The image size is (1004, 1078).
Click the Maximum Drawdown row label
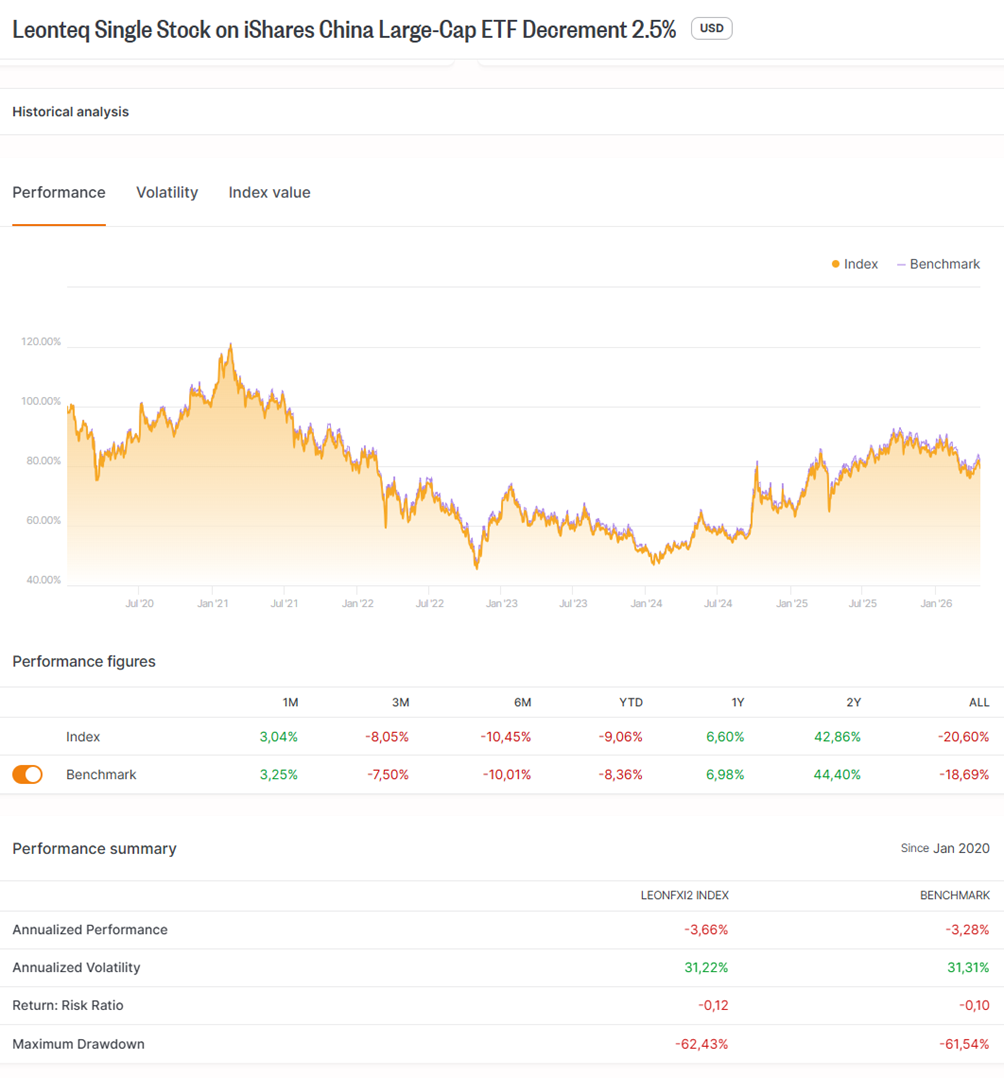pos(78,1044)
